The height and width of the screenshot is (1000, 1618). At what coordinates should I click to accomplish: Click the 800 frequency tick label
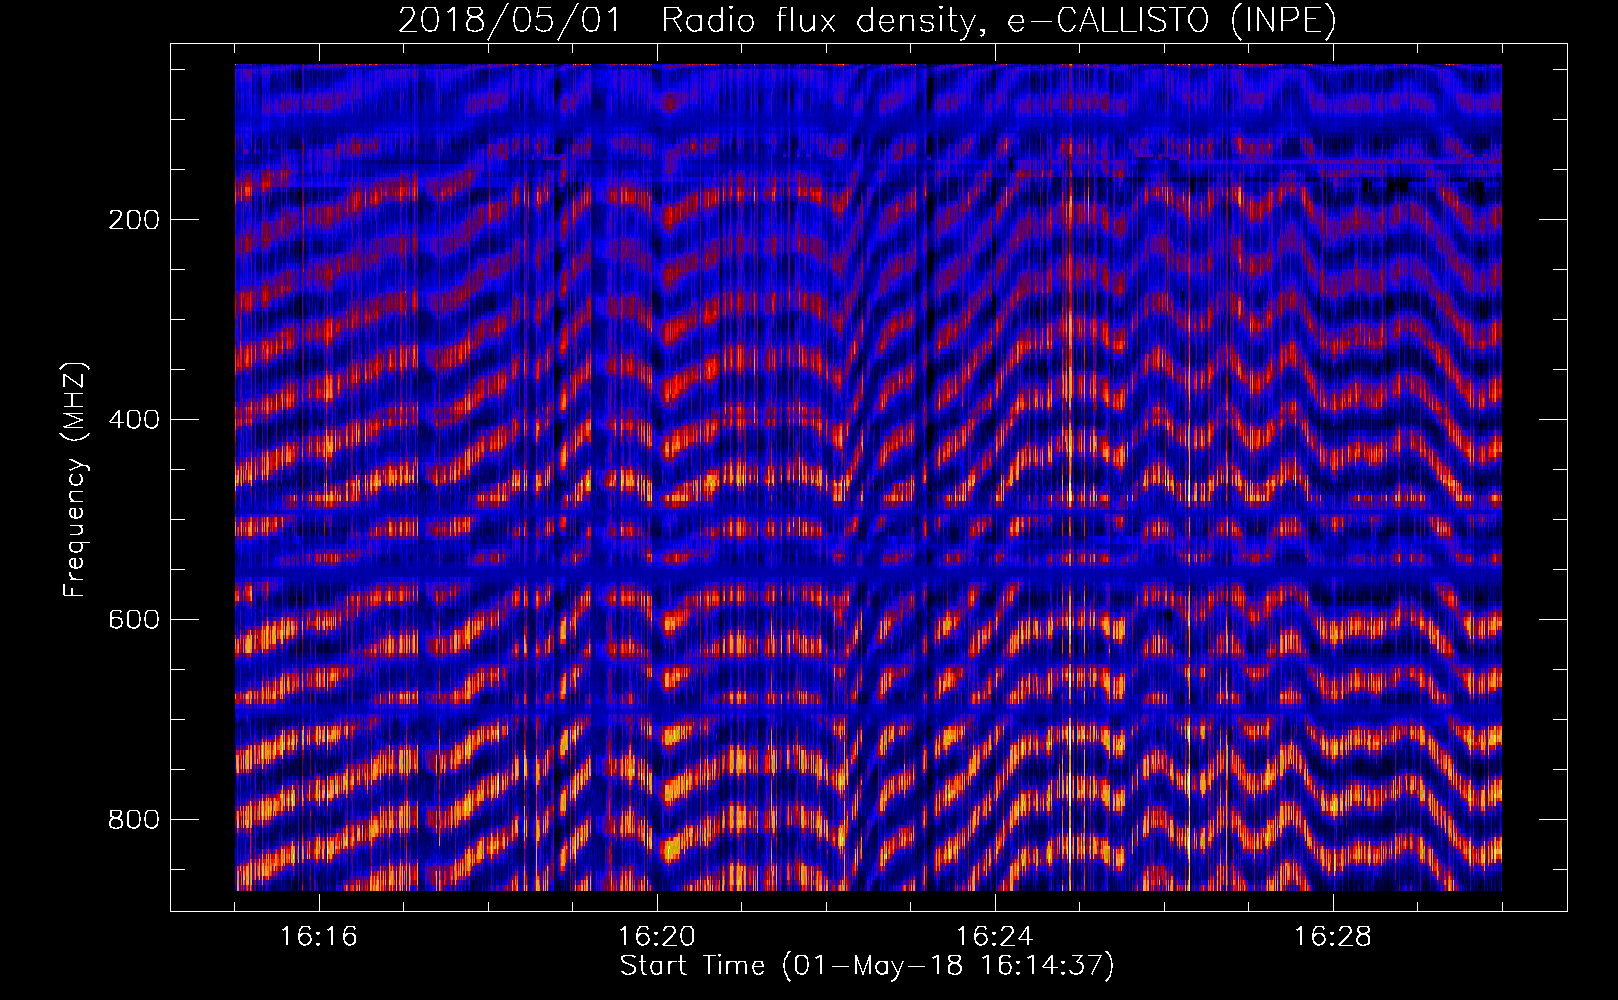[133, 820]
